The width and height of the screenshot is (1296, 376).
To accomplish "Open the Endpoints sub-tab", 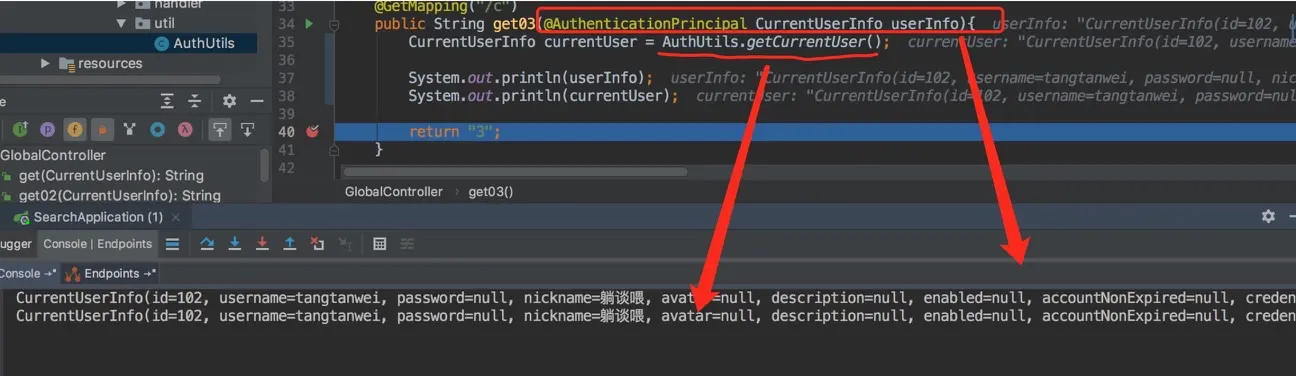I will click(x=111, y=273).
